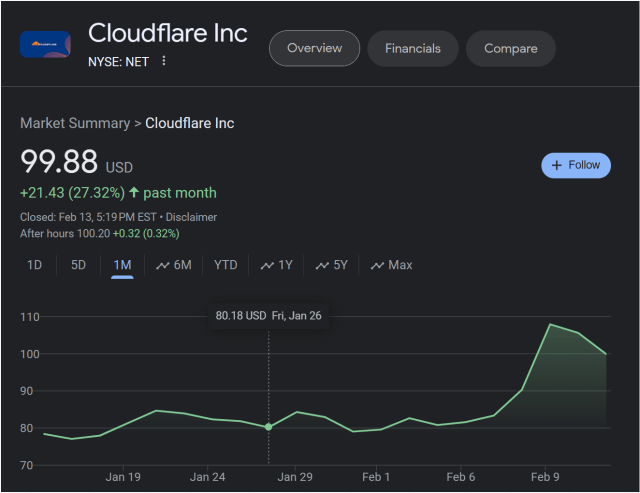Viewport: 640px width, 493px height.
Task: Click the Feb 6 x-axis label
Action: pyautogui.click(x=460, y=477)
